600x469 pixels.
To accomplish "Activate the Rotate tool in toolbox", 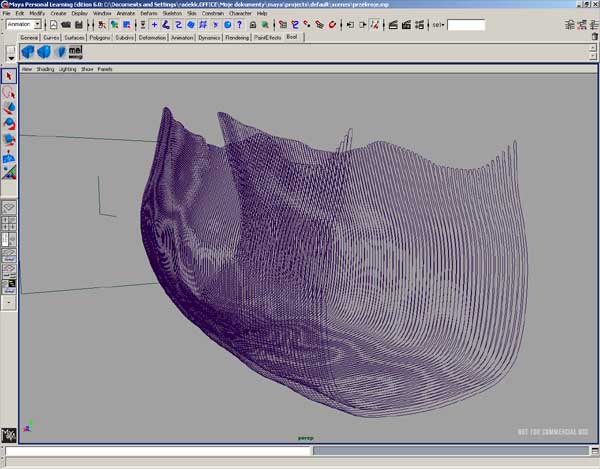I will [9, 124].
